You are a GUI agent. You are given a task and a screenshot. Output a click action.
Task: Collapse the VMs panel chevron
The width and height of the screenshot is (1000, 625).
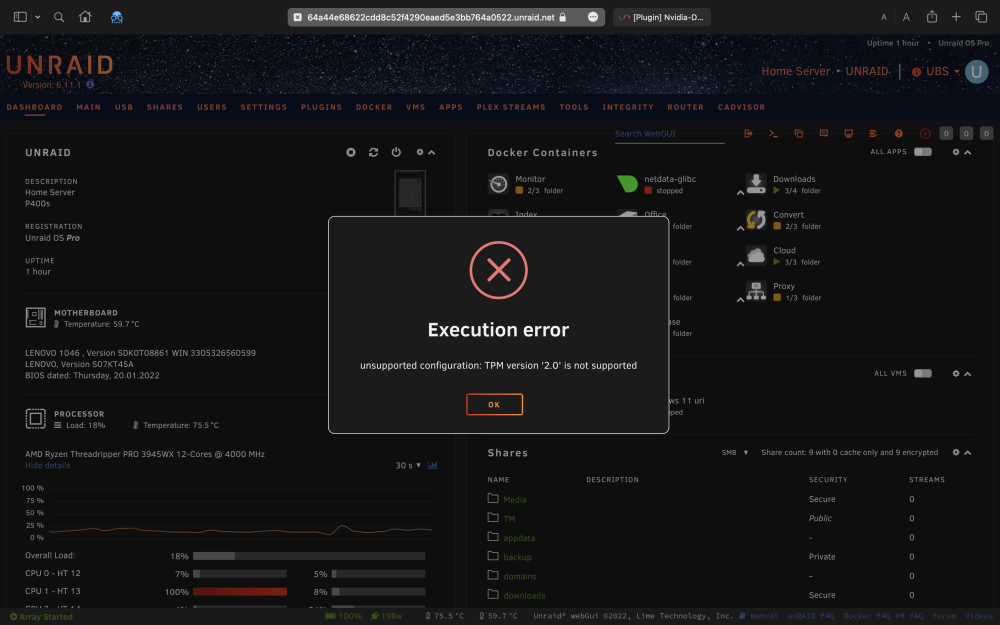pyautogui.click(x=967, y=374)
